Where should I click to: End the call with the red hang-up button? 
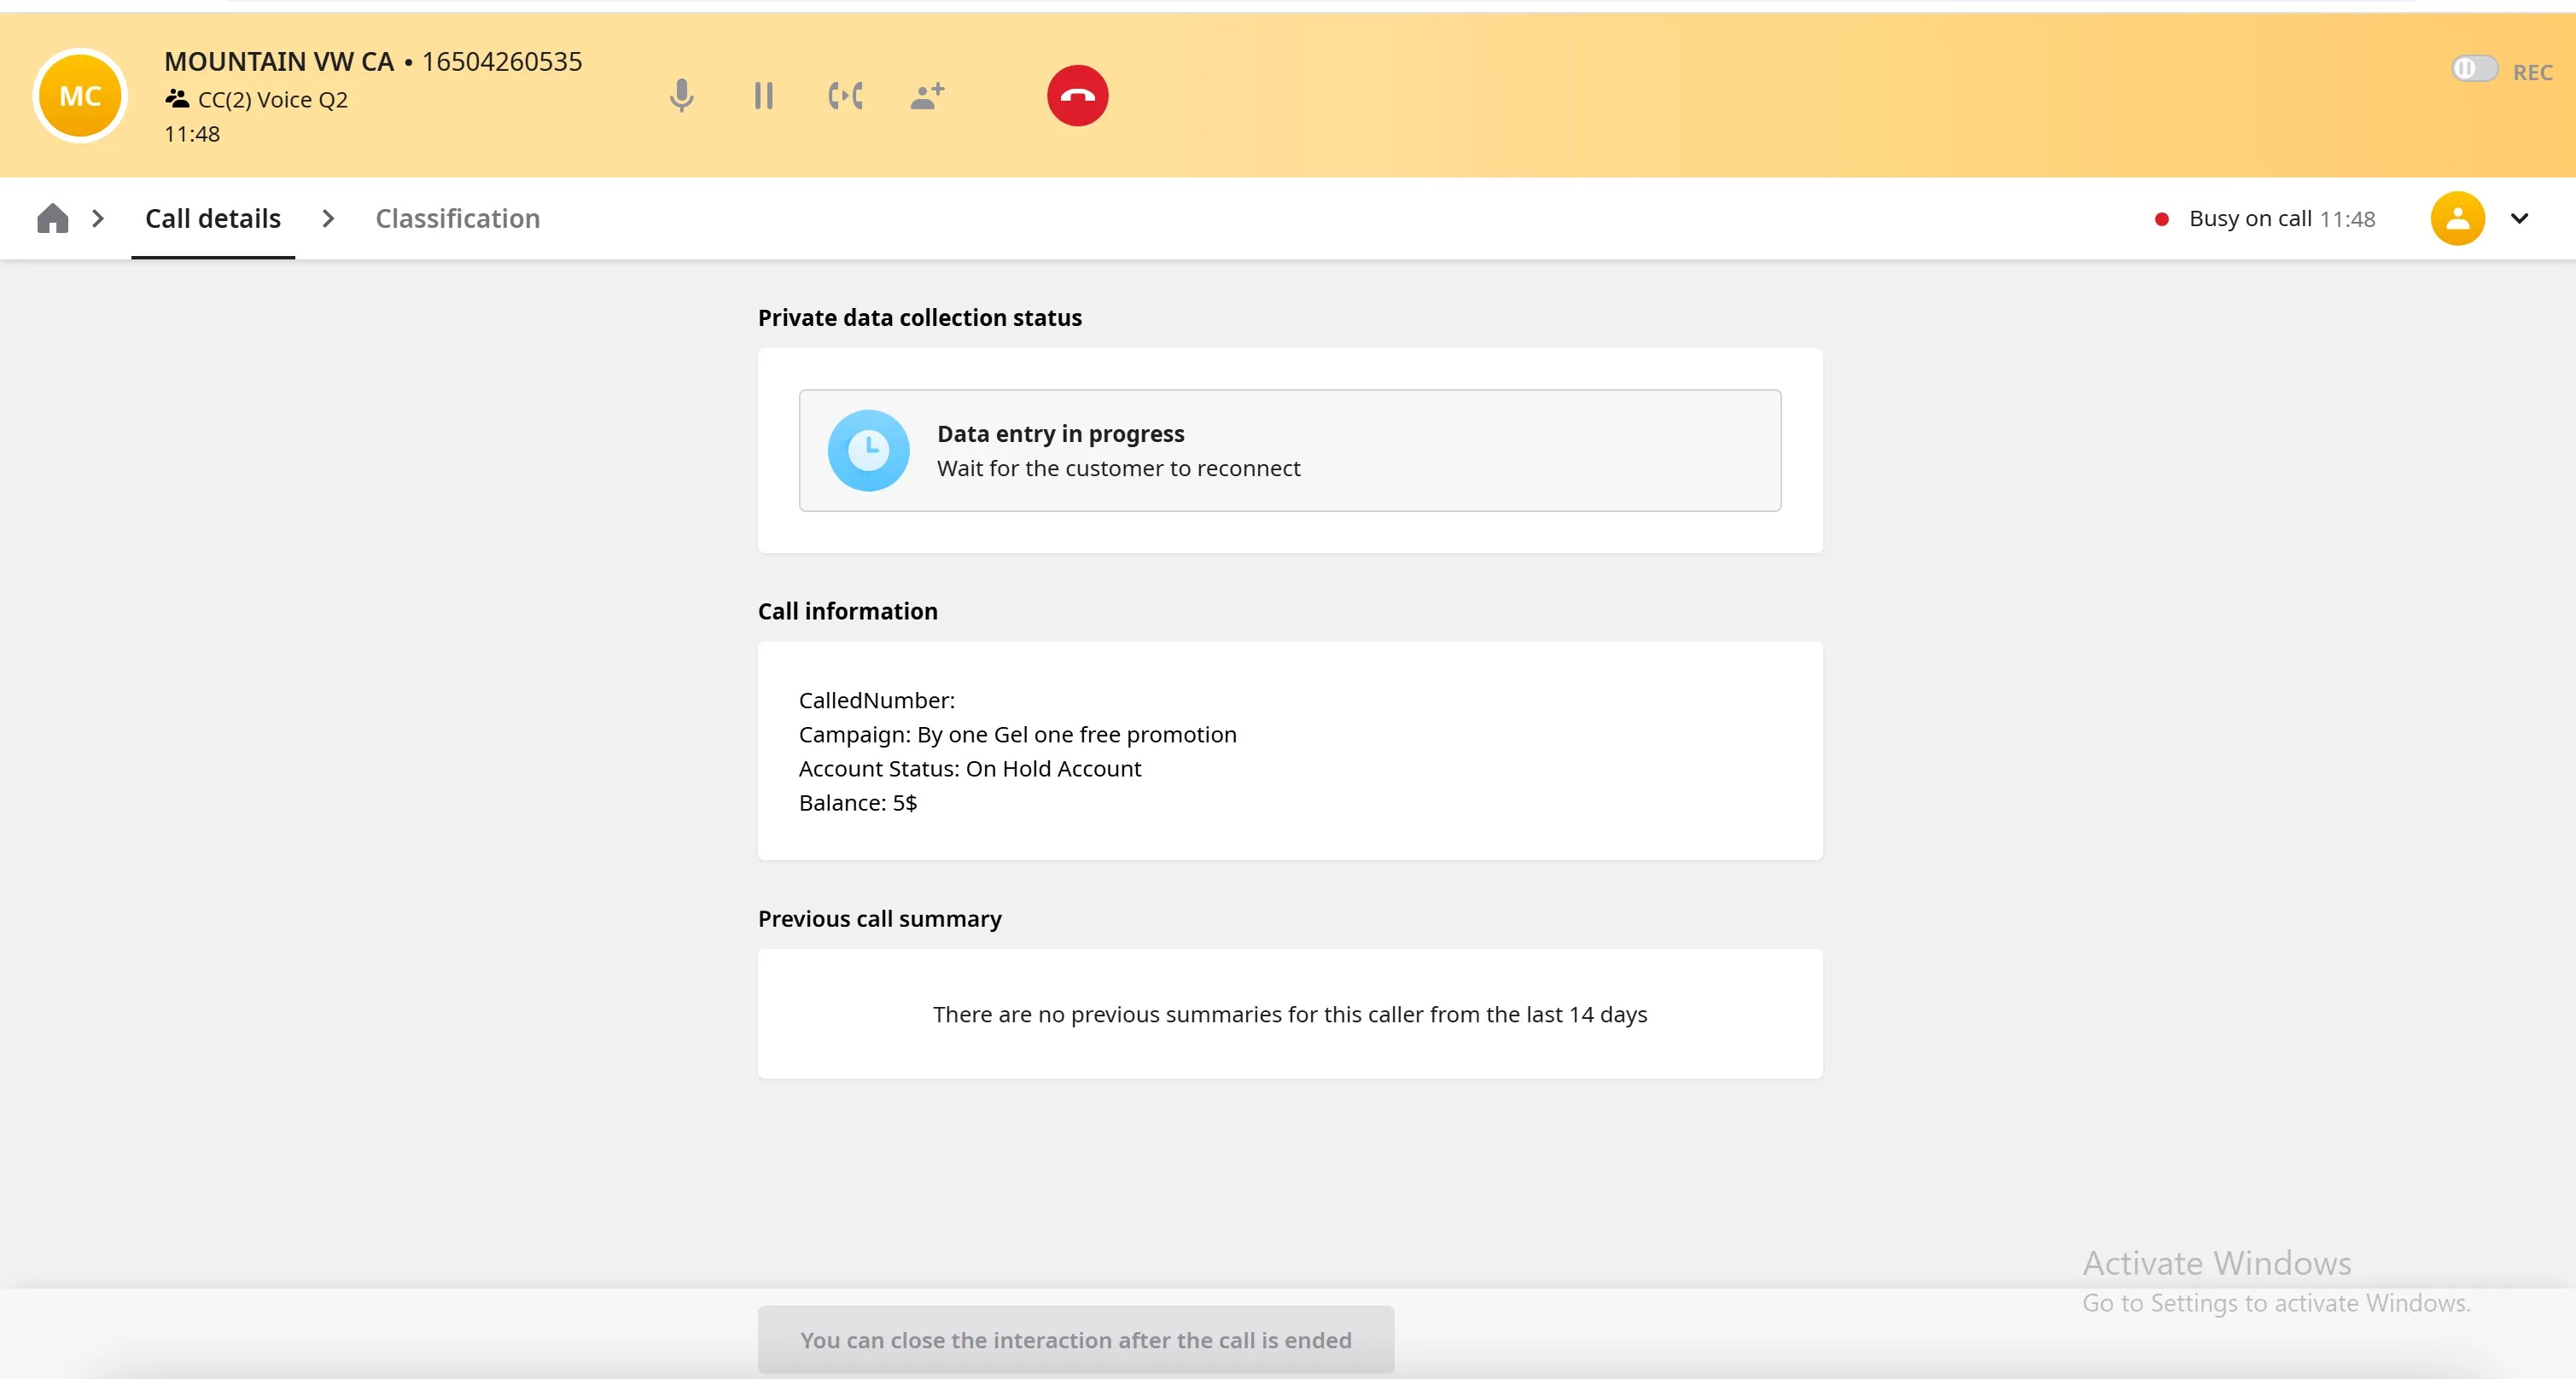(x=1077, y=96)
